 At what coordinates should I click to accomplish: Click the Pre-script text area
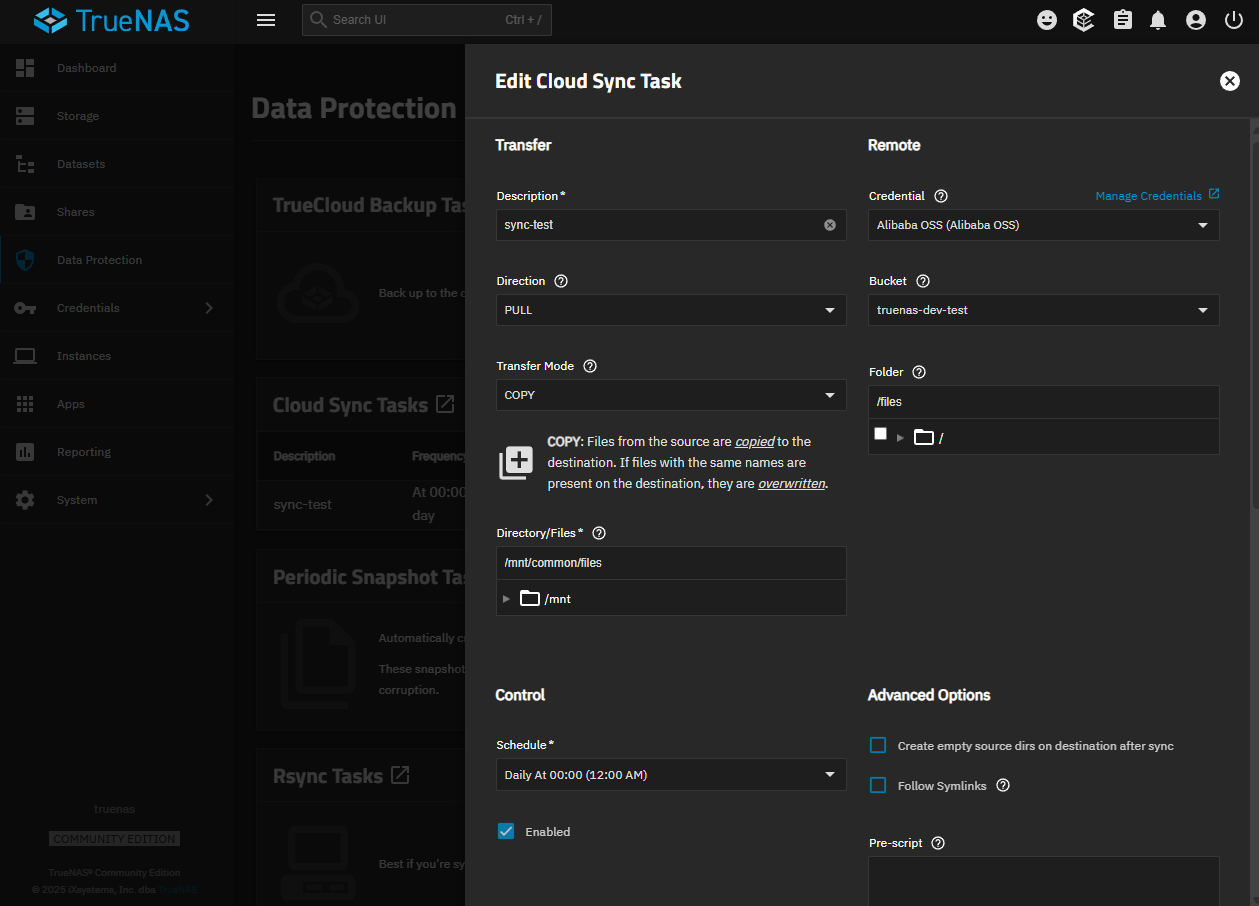(x=1044, y=881)
